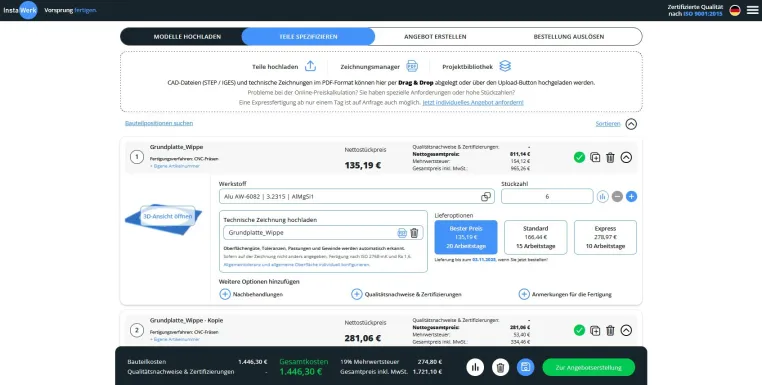Expand the Nachbehandlungen plus option
The image size is (762, 385).
point(225,294)
